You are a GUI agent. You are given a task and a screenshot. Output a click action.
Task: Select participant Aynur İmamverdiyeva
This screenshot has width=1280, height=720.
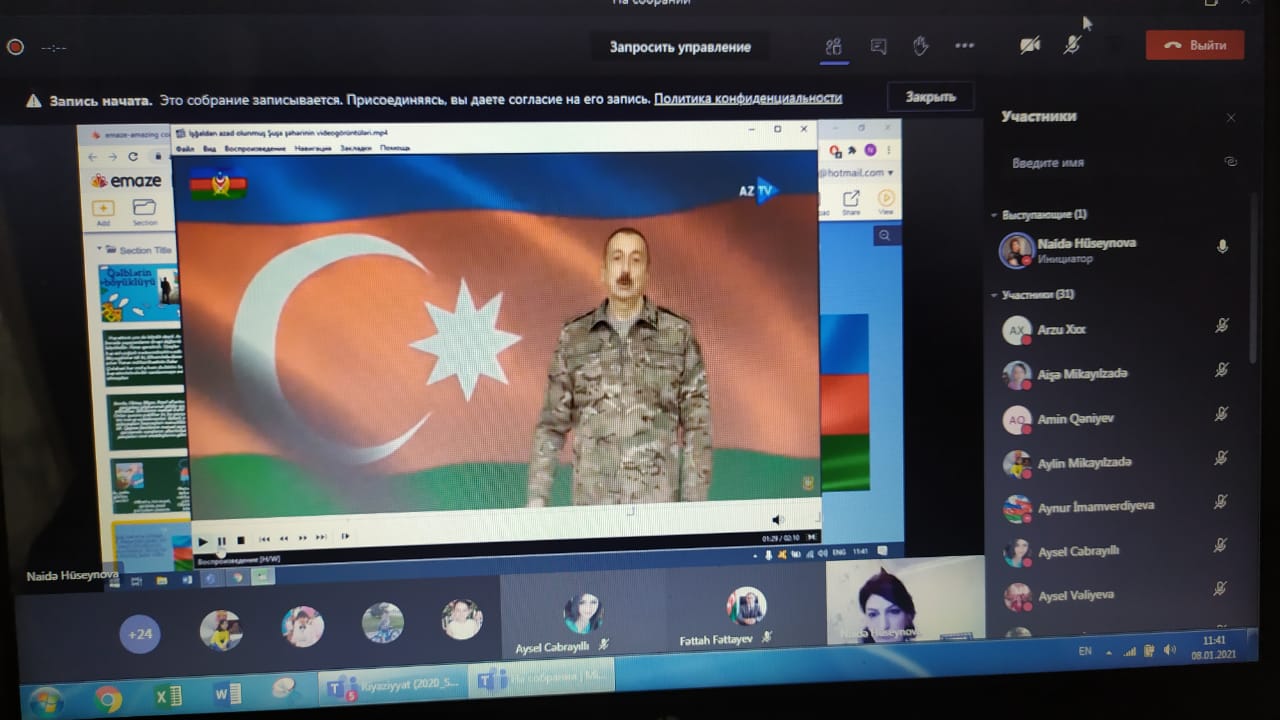1115,507
